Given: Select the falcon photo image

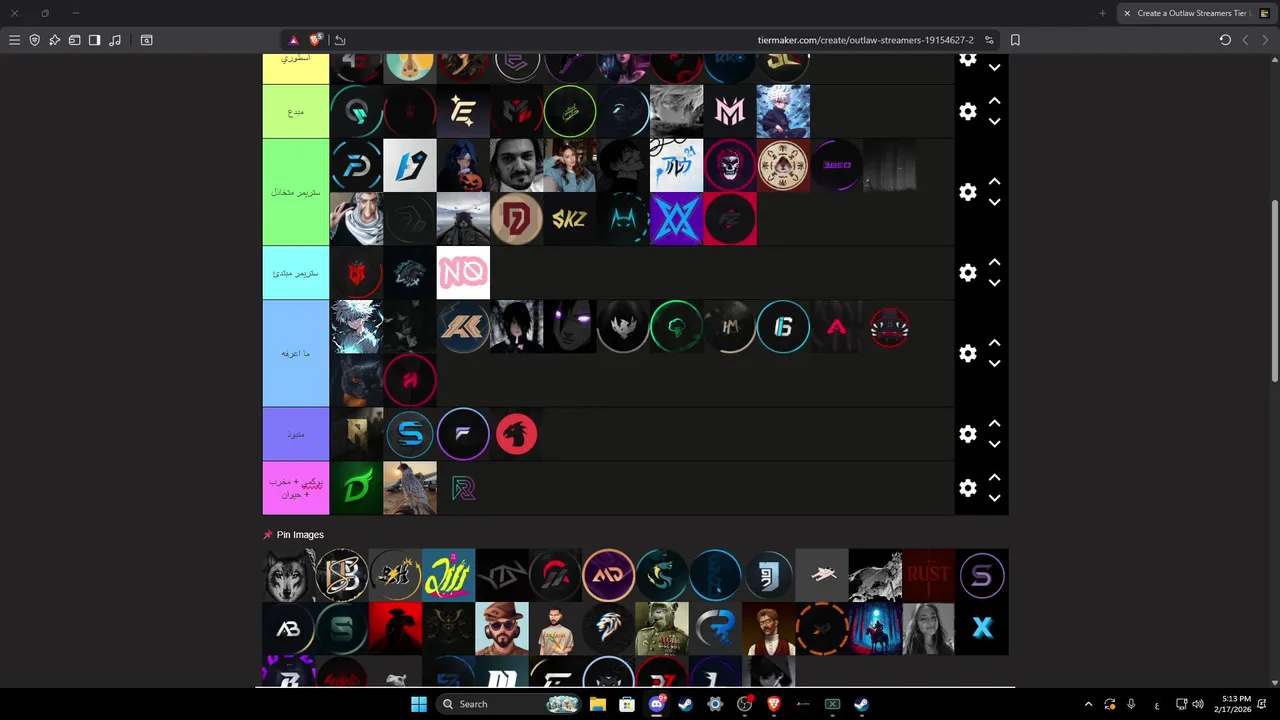Looking at the screenshot, I should [x=410, y=488].
